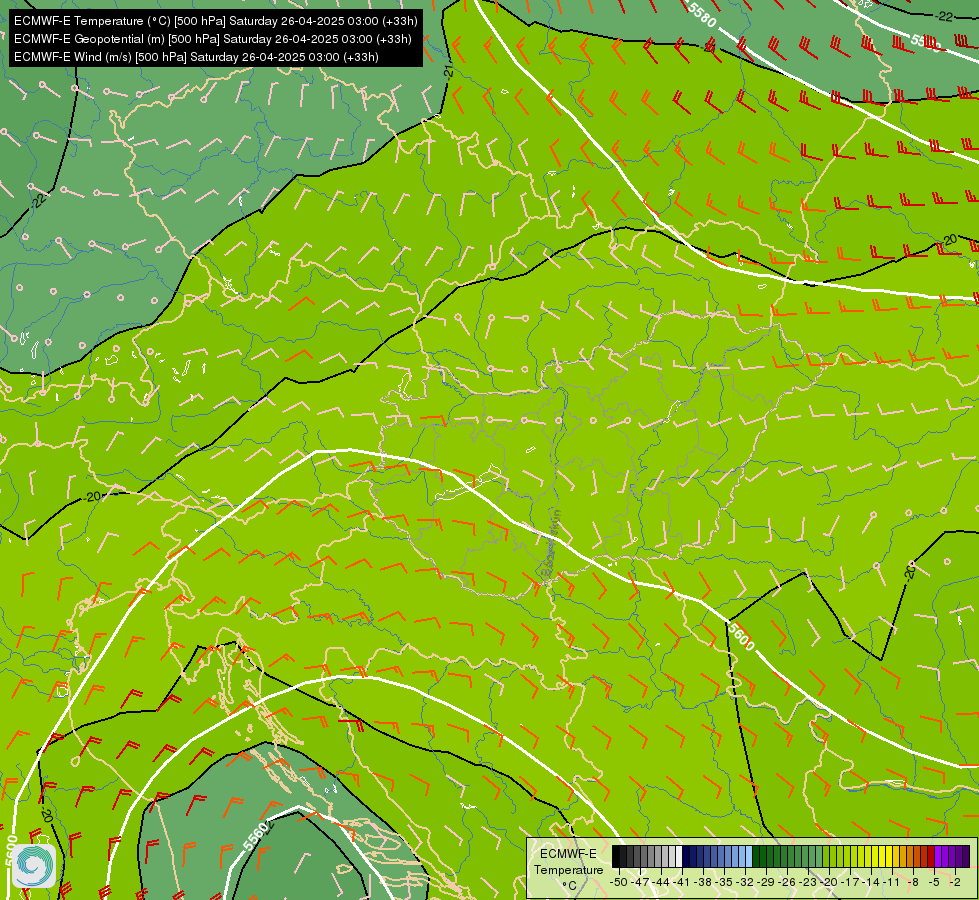Select the ECMWF-E Wind (m/s) title line
The image size is (979, 900).
(196, 57)
